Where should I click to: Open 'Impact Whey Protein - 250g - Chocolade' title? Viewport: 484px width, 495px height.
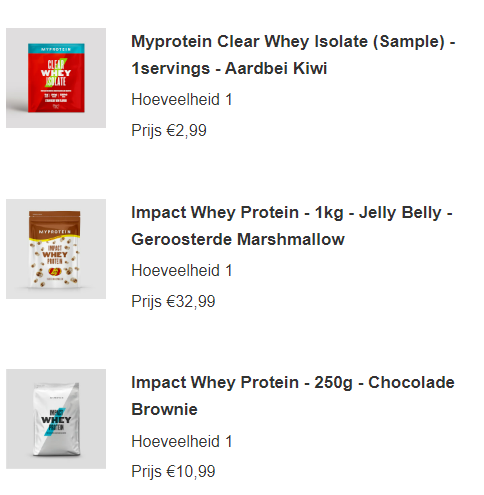pyautogui.click(x=293, y=382)
